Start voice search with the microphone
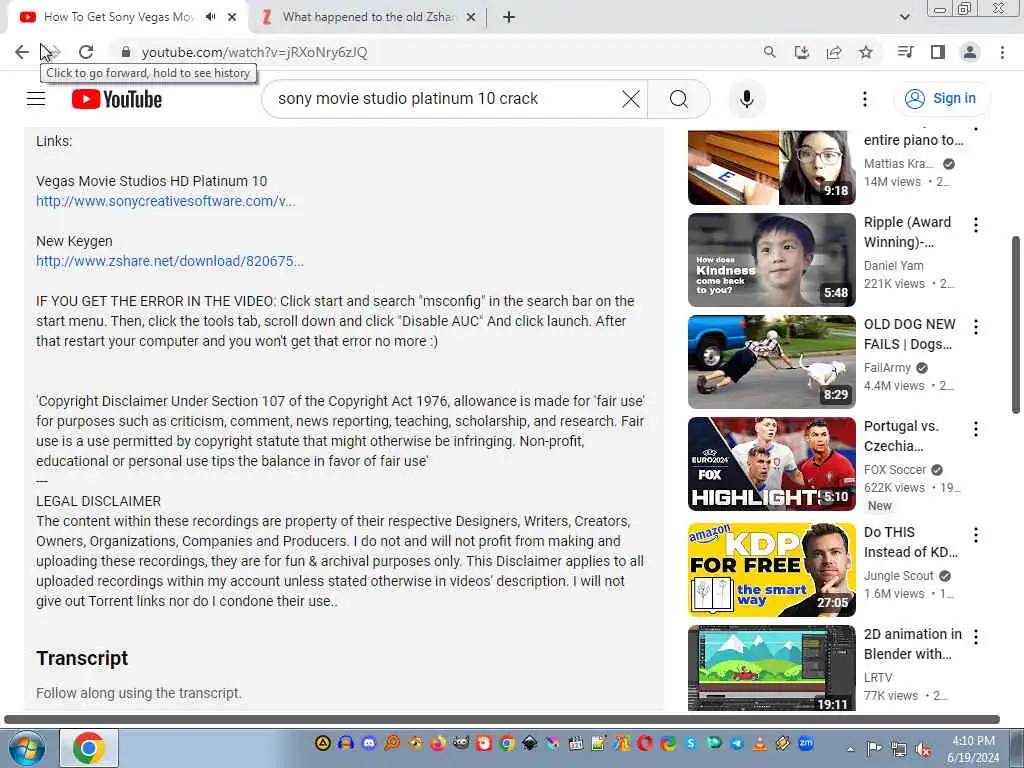This screenshot has height=768, width=1024. 746,99
